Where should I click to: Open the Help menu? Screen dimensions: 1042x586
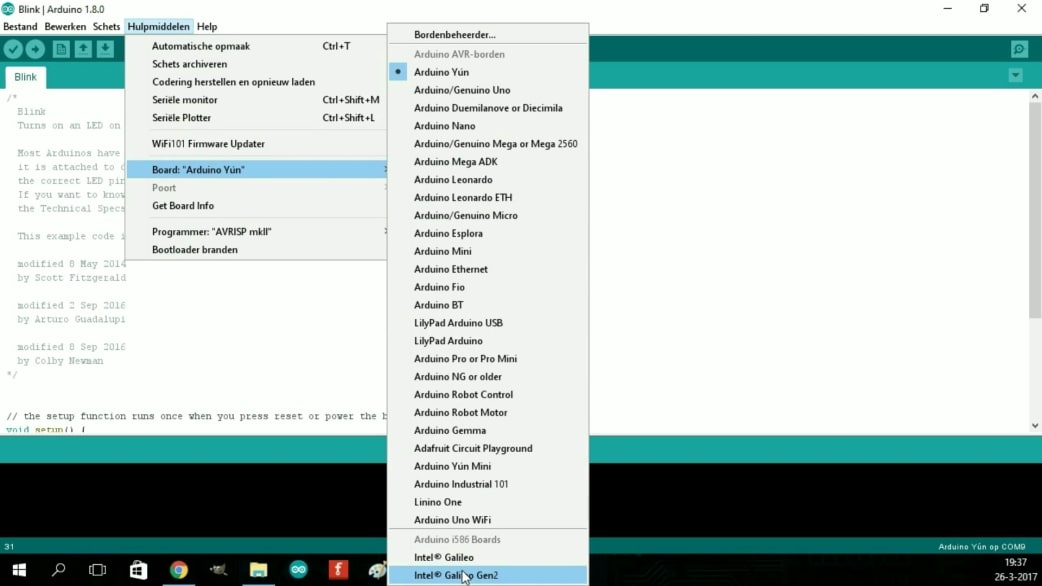pos(207,27)
